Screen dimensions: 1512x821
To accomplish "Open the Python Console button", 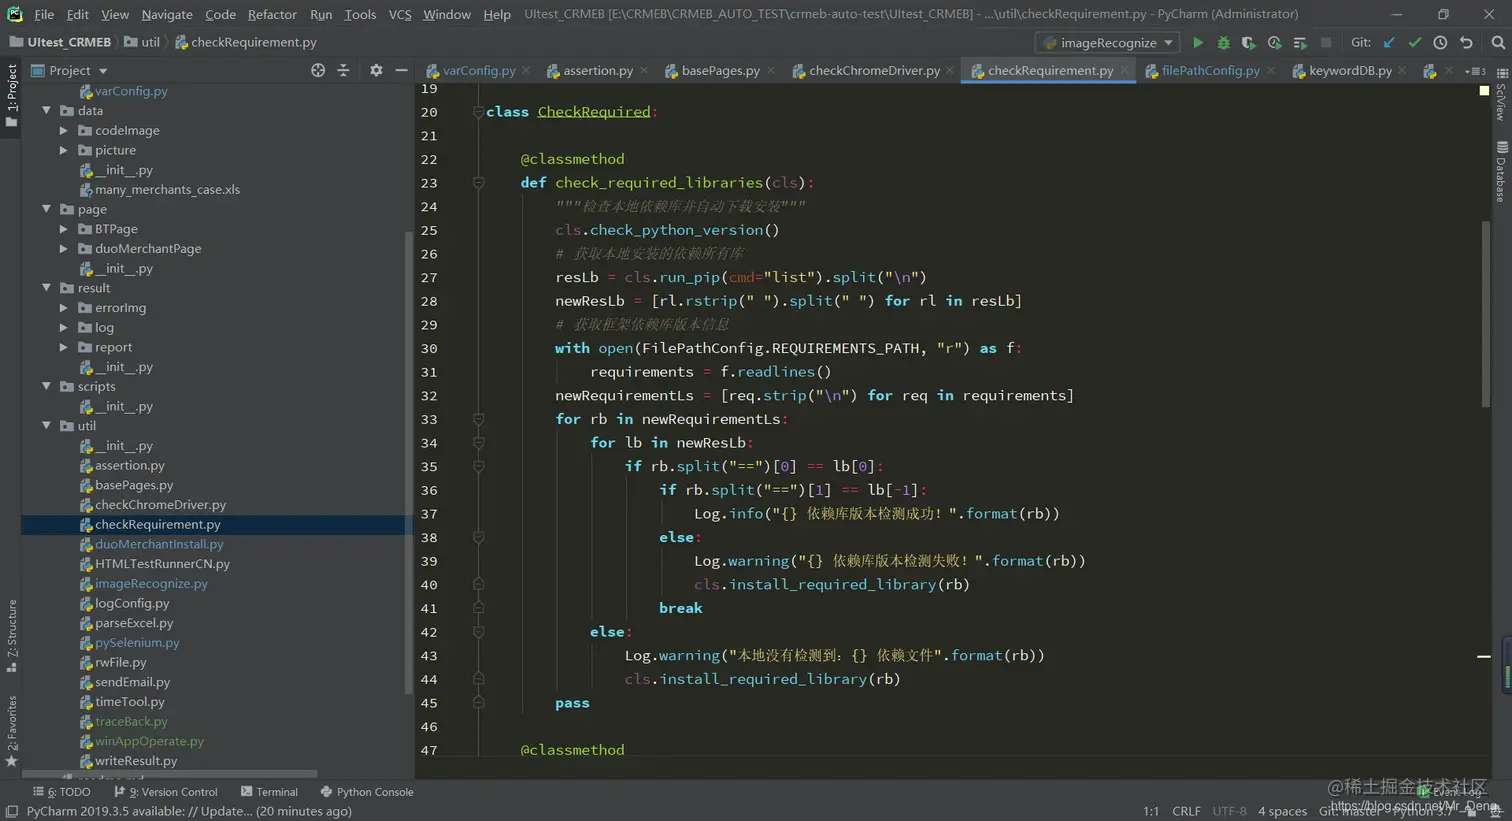I will click(x=366, y=792).
